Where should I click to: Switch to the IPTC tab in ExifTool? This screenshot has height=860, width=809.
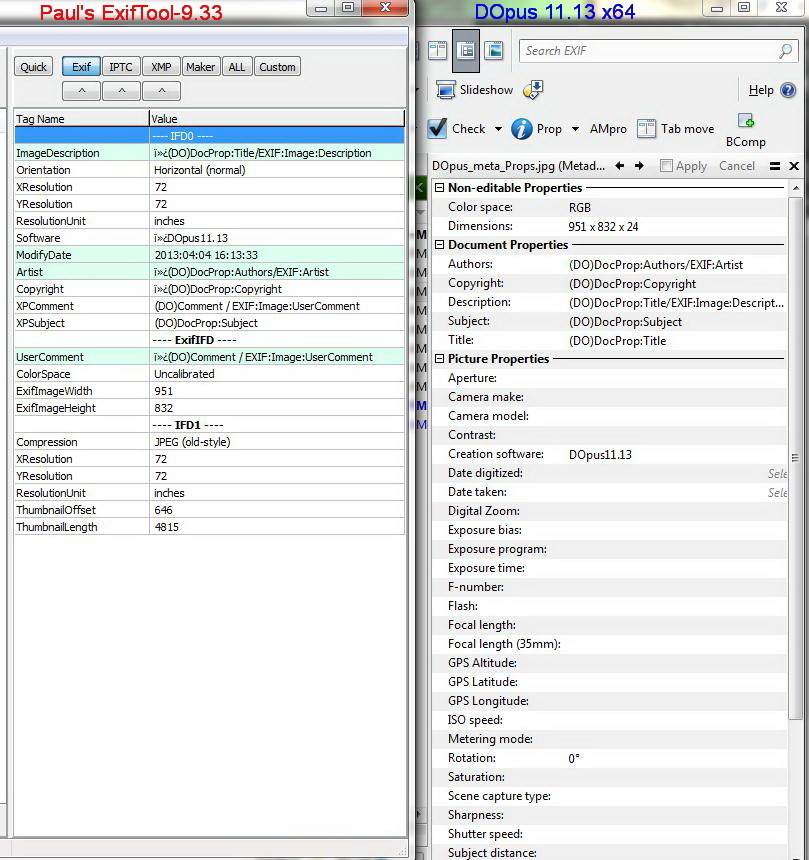click(120, 66)
